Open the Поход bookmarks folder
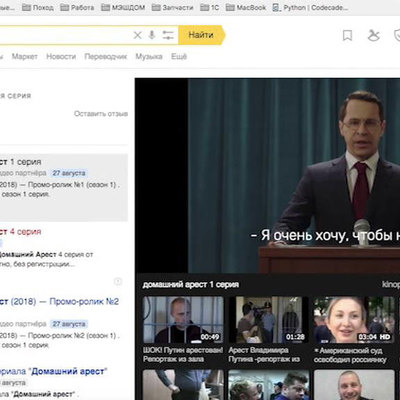The width and height of the screenshot is (400, 400). click(x=38, y=7)
